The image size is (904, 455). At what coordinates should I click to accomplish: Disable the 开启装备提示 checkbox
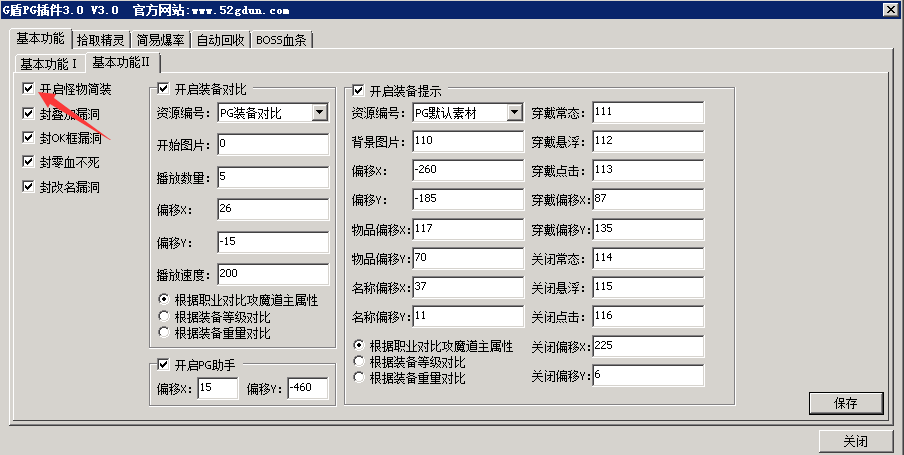(x=358, y=90)
